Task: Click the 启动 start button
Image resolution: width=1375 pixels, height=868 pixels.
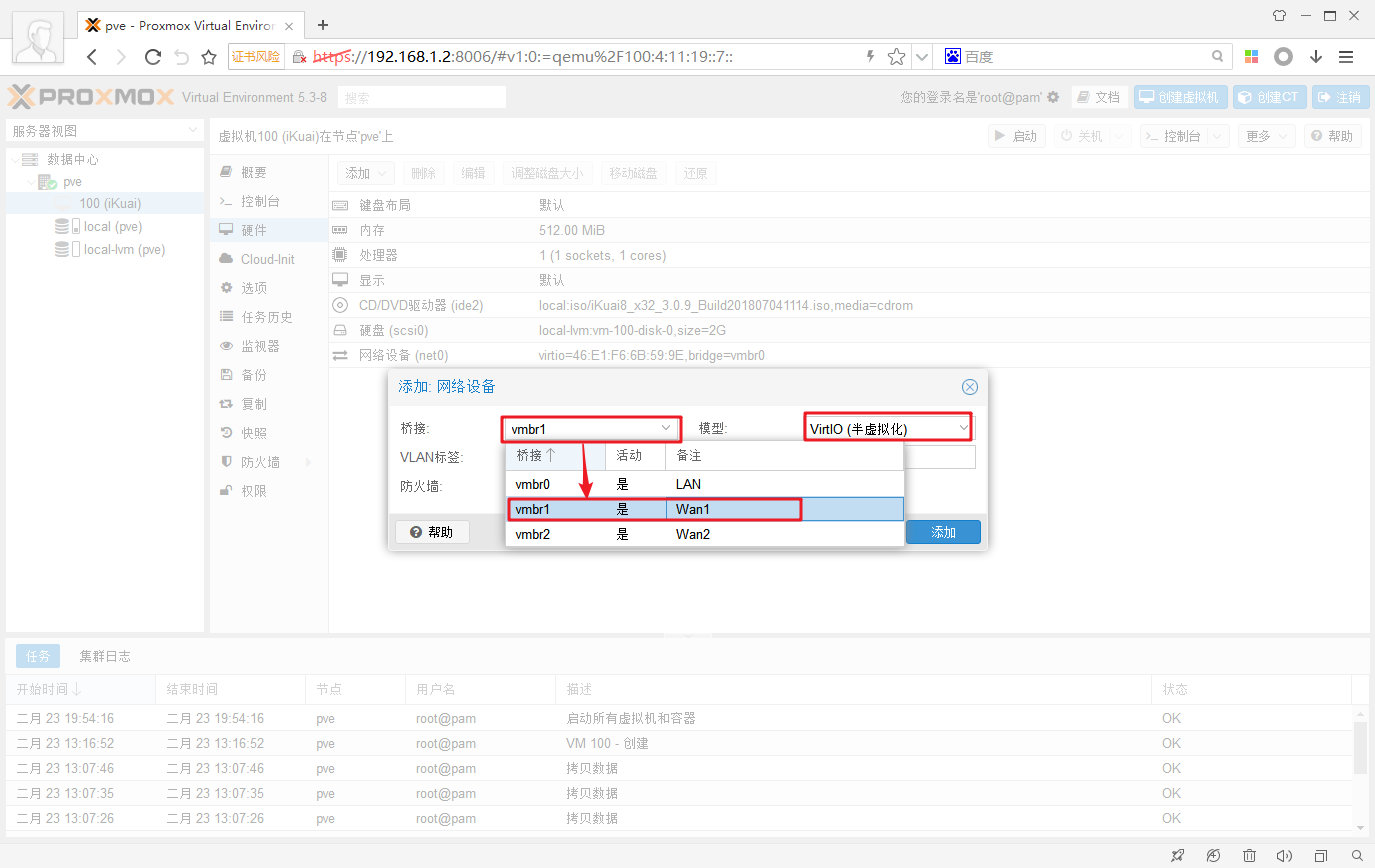Action: 1017,136
